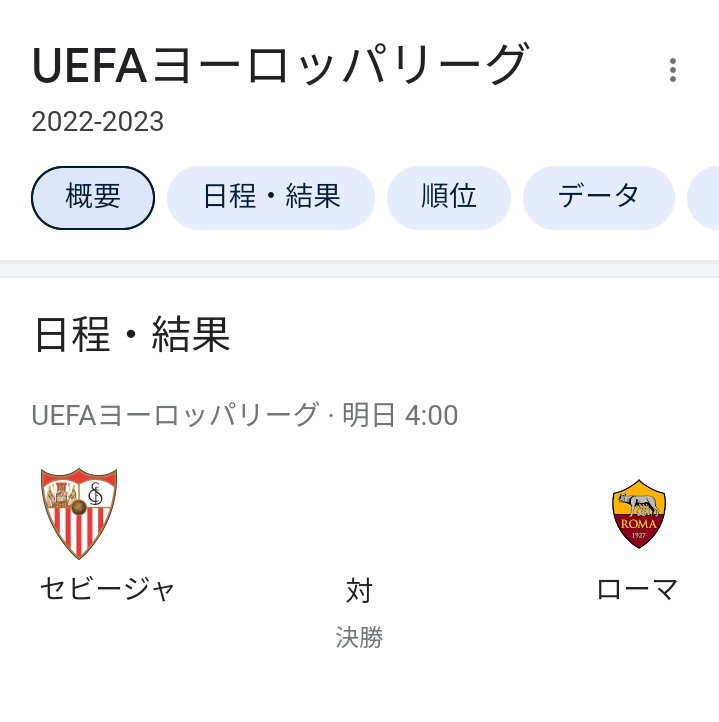Click the 対 versus text between teams

click(x=359, y=590)
